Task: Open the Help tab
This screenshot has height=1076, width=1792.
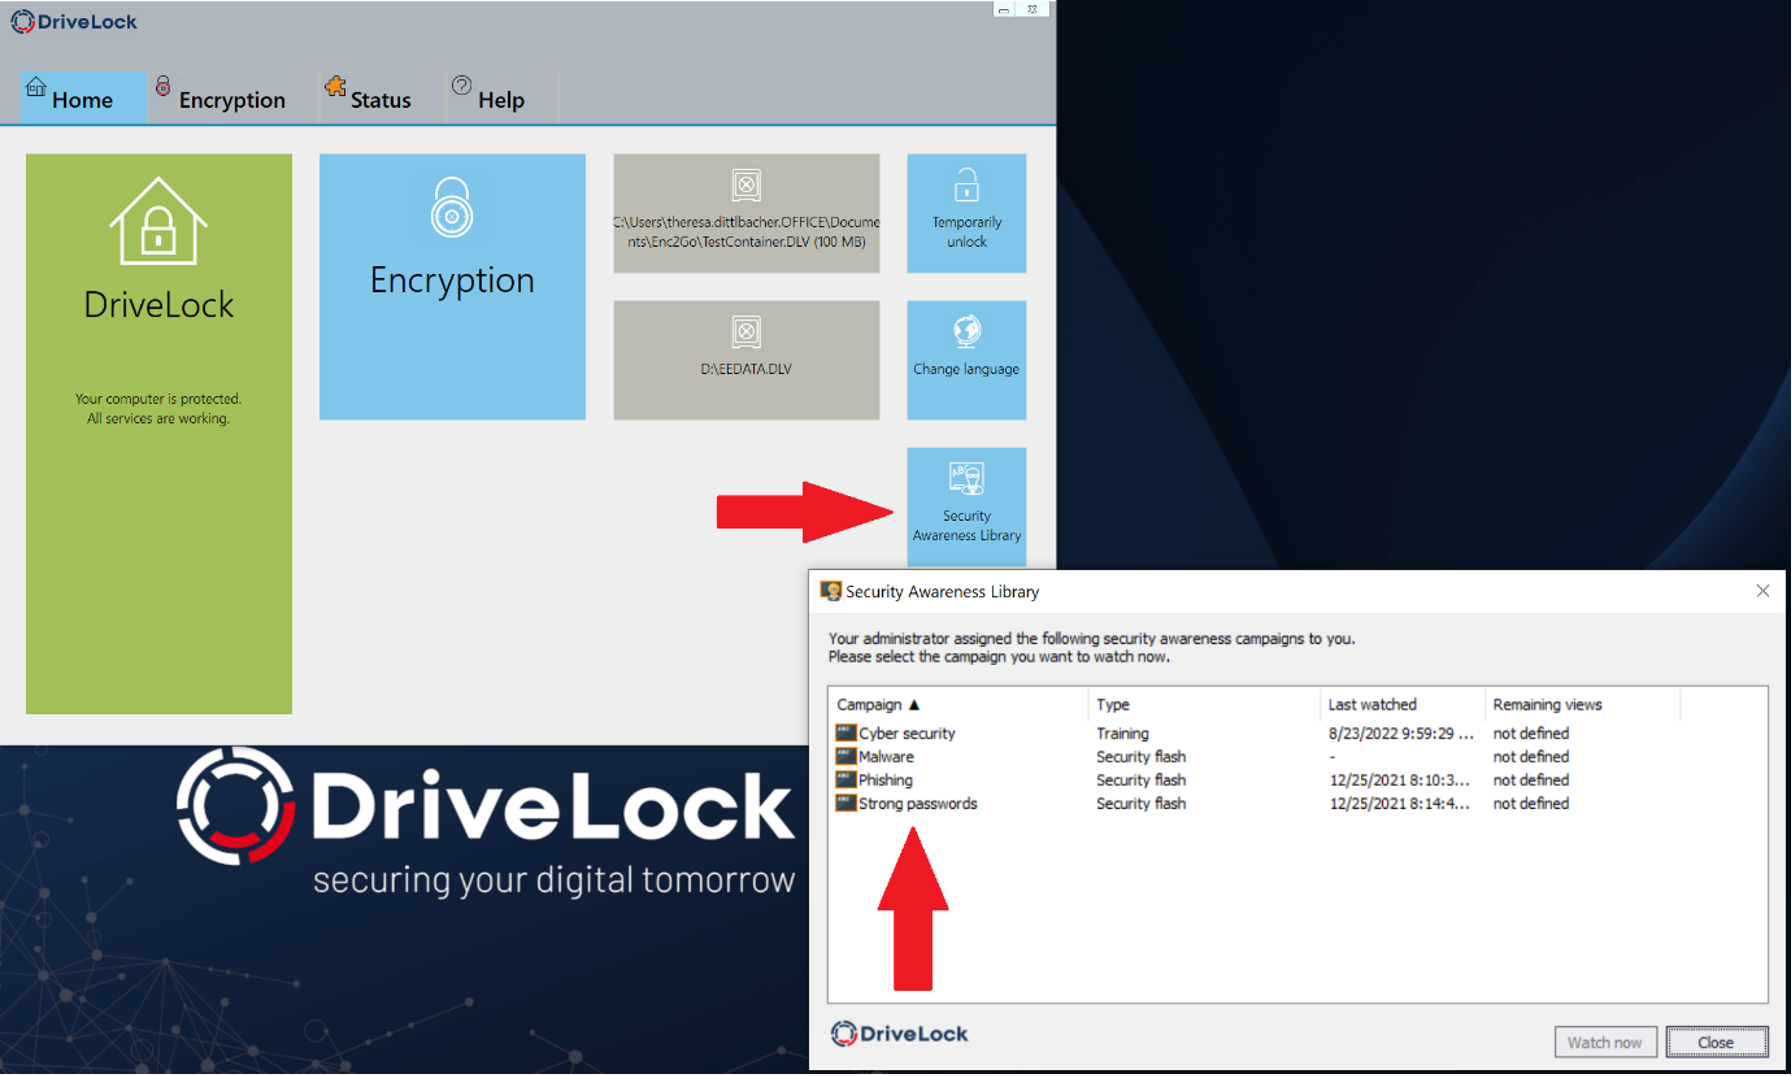Action: pos(500,98)
